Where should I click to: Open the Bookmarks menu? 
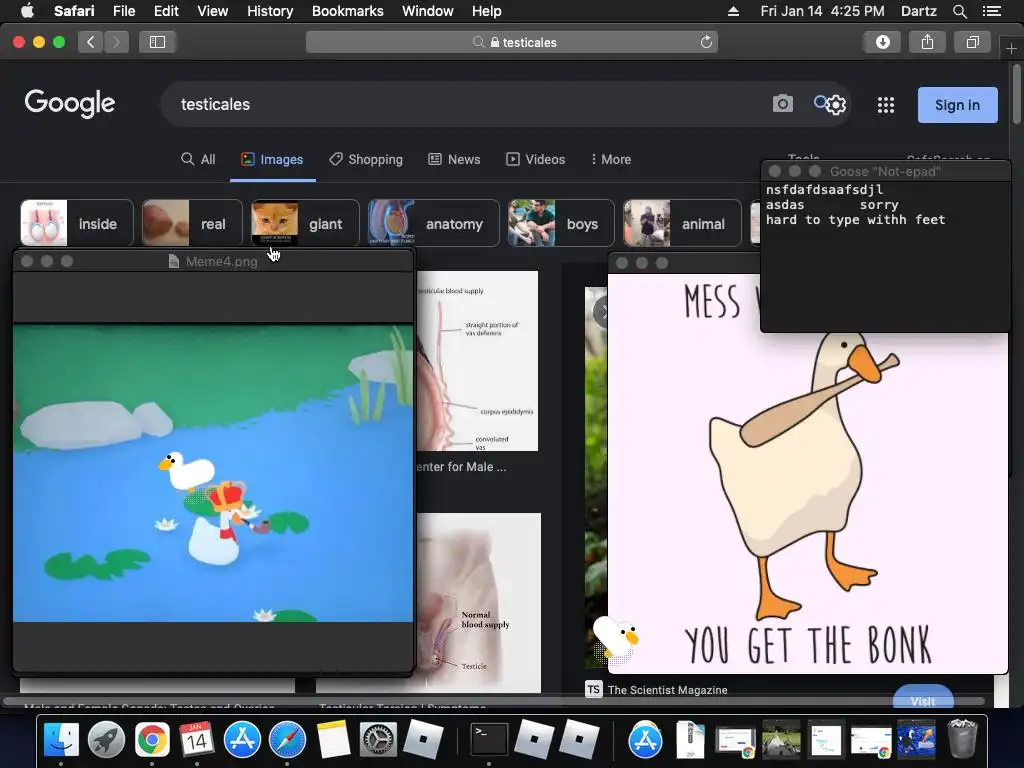(x=347, y=11)
